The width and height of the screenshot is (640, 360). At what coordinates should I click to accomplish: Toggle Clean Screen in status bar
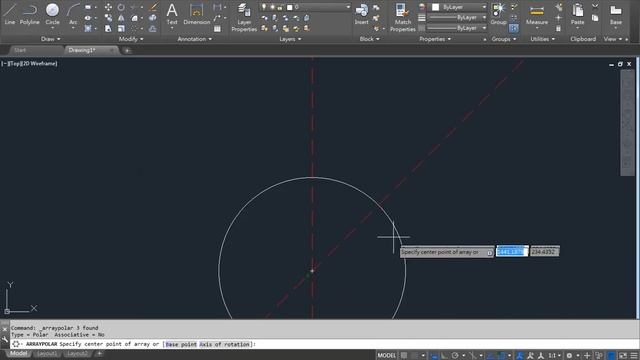(623, 356)
